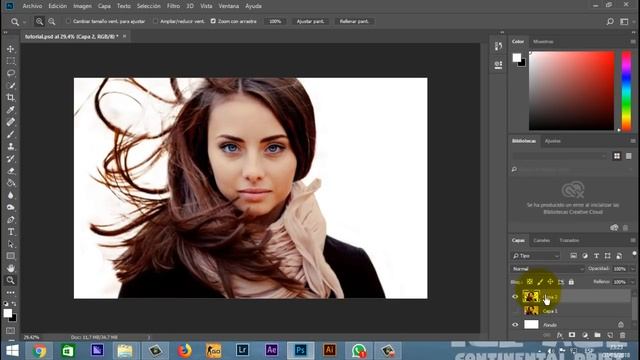This screenshot has width=640, height=360.
Task: Toggle lock transparent pixels icon
Action: 529,282
